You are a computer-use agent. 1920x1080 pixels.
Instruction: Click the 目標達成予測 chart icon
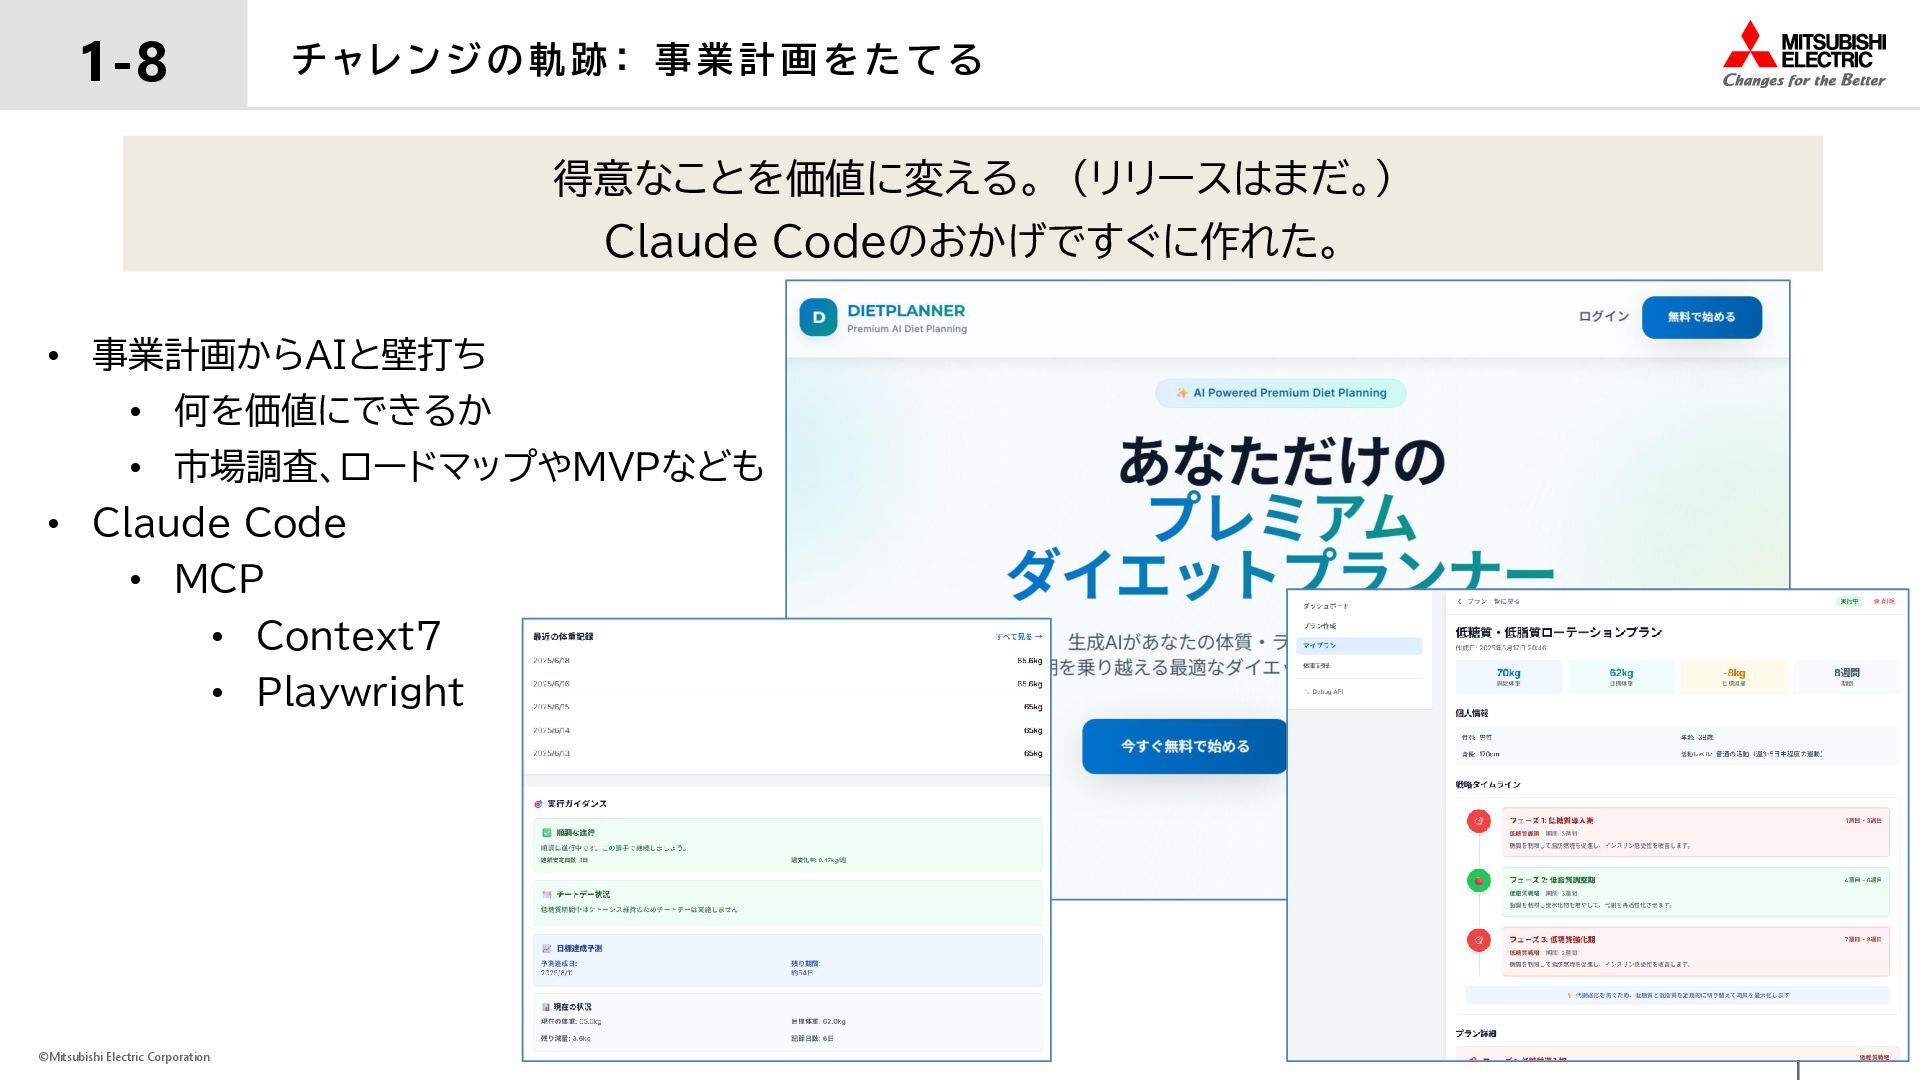click(547, 948)
